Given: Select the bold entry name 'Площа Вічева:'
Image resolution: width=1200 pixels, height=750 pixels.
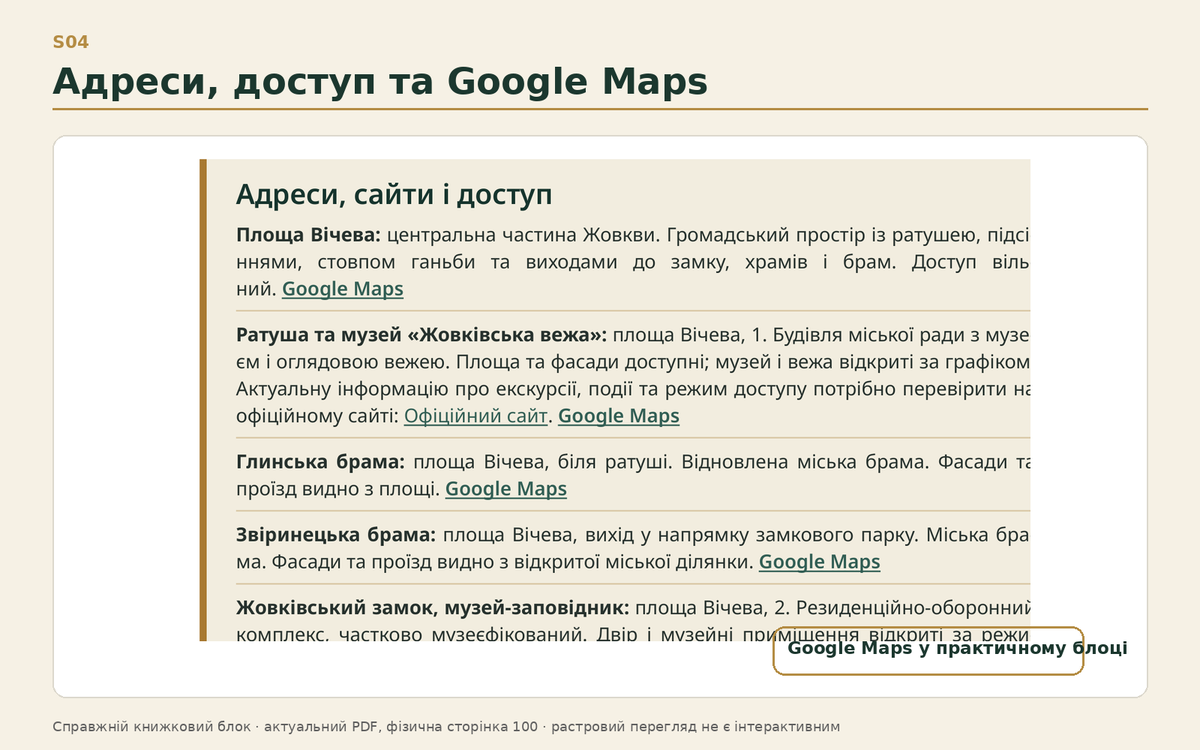Looking at the screenshot, I should coord(309,235).
